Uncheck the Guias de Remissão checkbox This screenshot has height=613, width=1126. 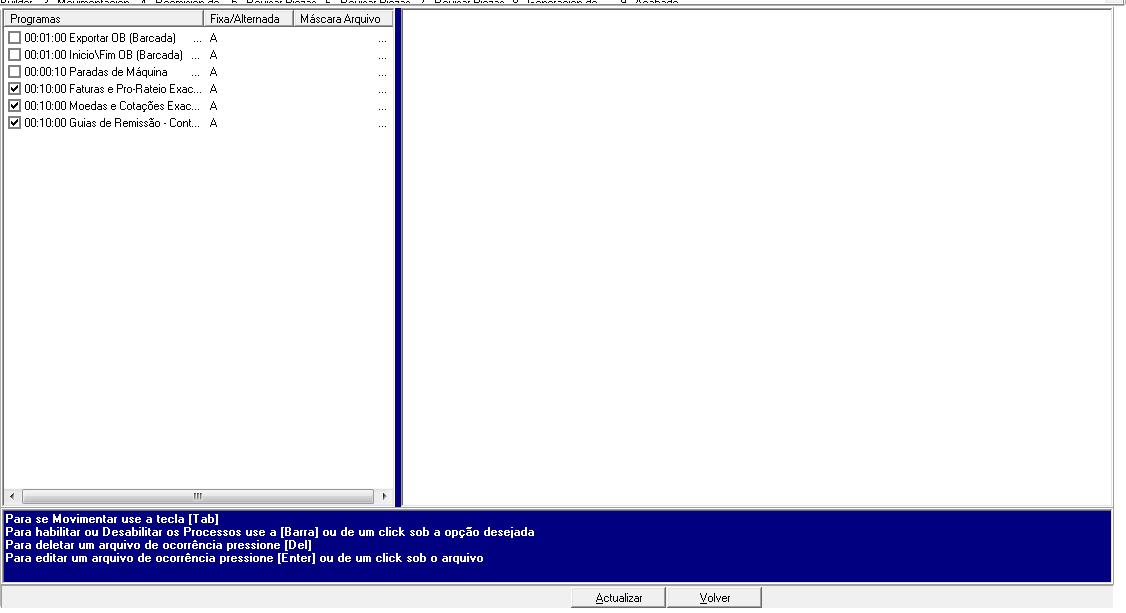point(14,123)
